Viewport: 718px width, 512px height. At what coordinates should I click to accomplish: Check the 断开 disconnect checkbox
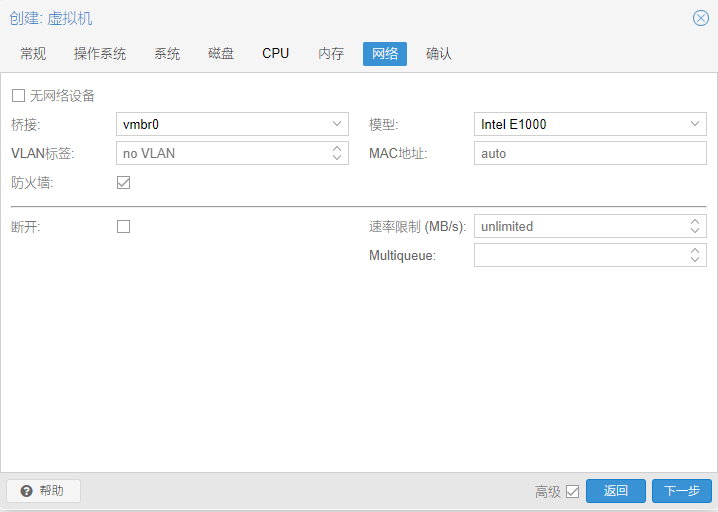124,226
